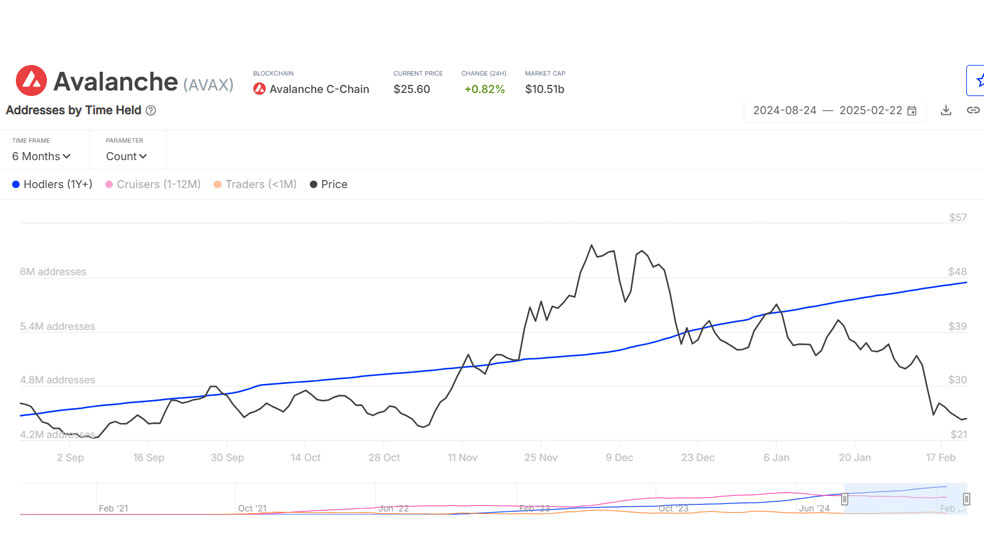
Task: Click Jun '22 in the navigator timeline
Action: tap(393, 508)
